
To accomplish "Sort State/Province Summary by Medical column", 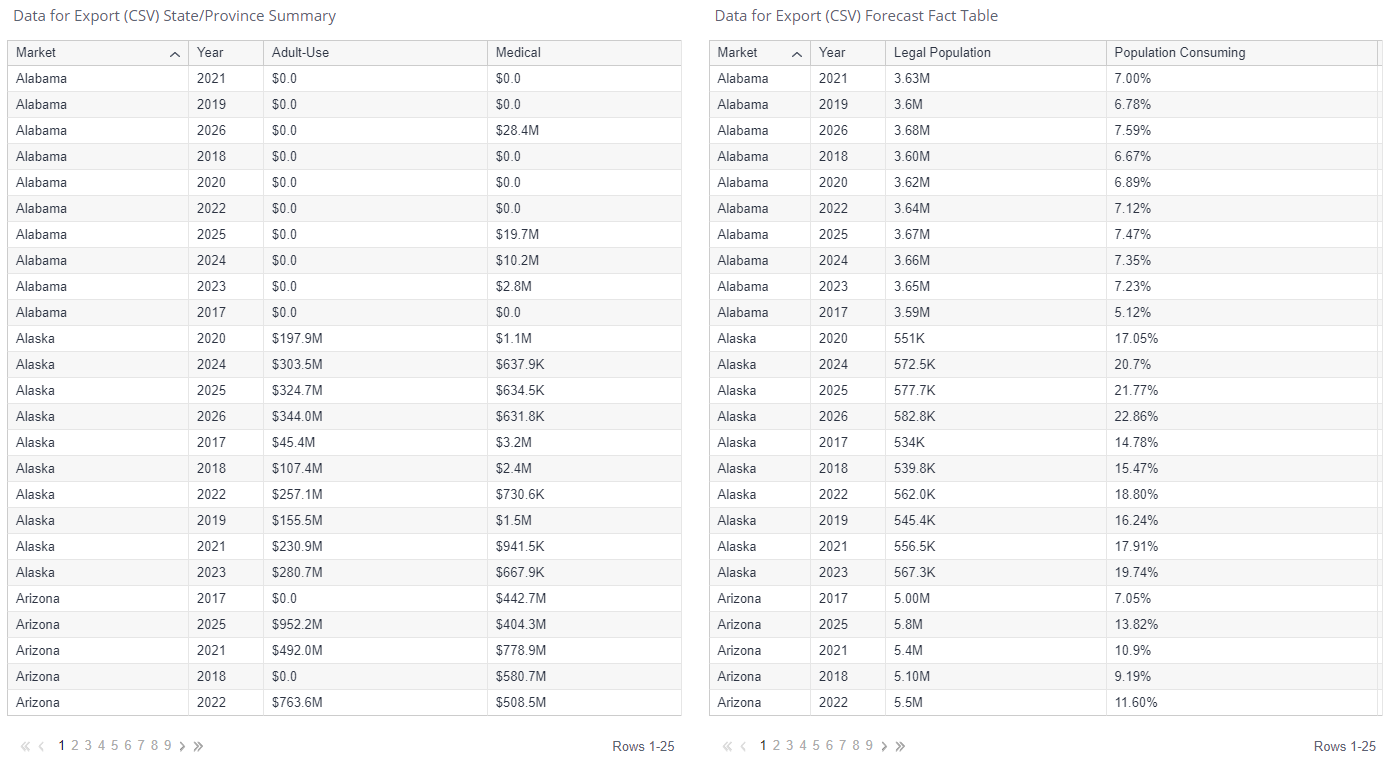I will click(x=518, y=53).
